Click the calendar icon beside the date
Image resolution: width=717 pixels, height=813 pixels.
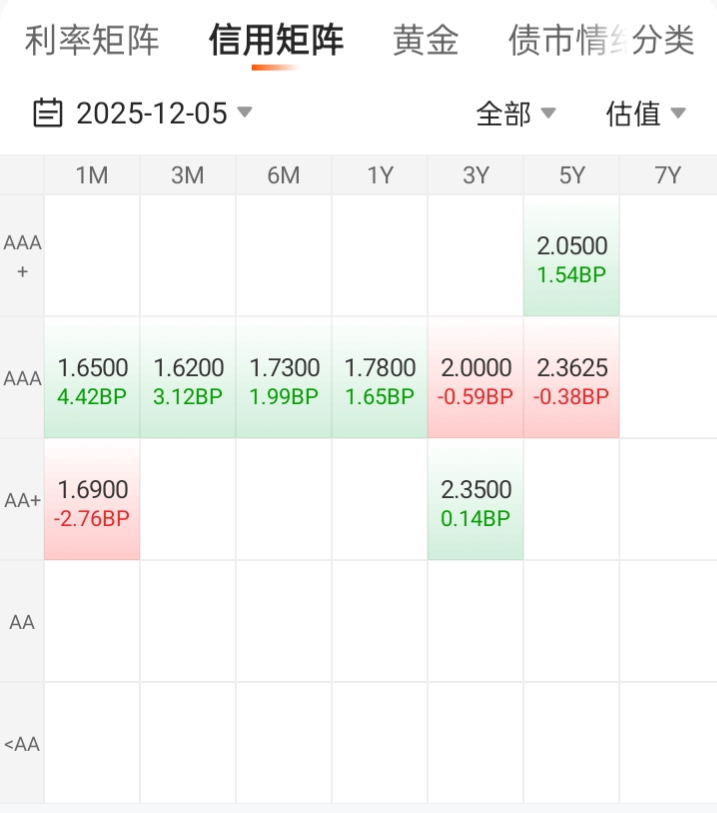click(x=47, y=113)
